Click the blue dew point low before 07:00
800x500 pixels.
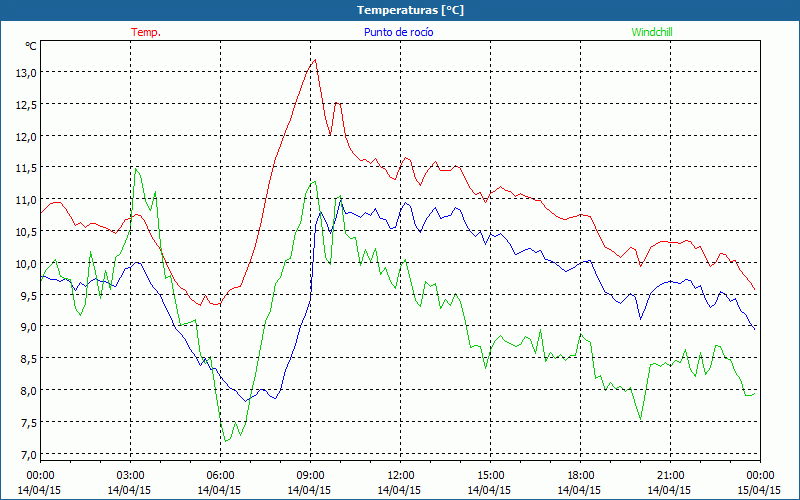[x=245, y=401]
